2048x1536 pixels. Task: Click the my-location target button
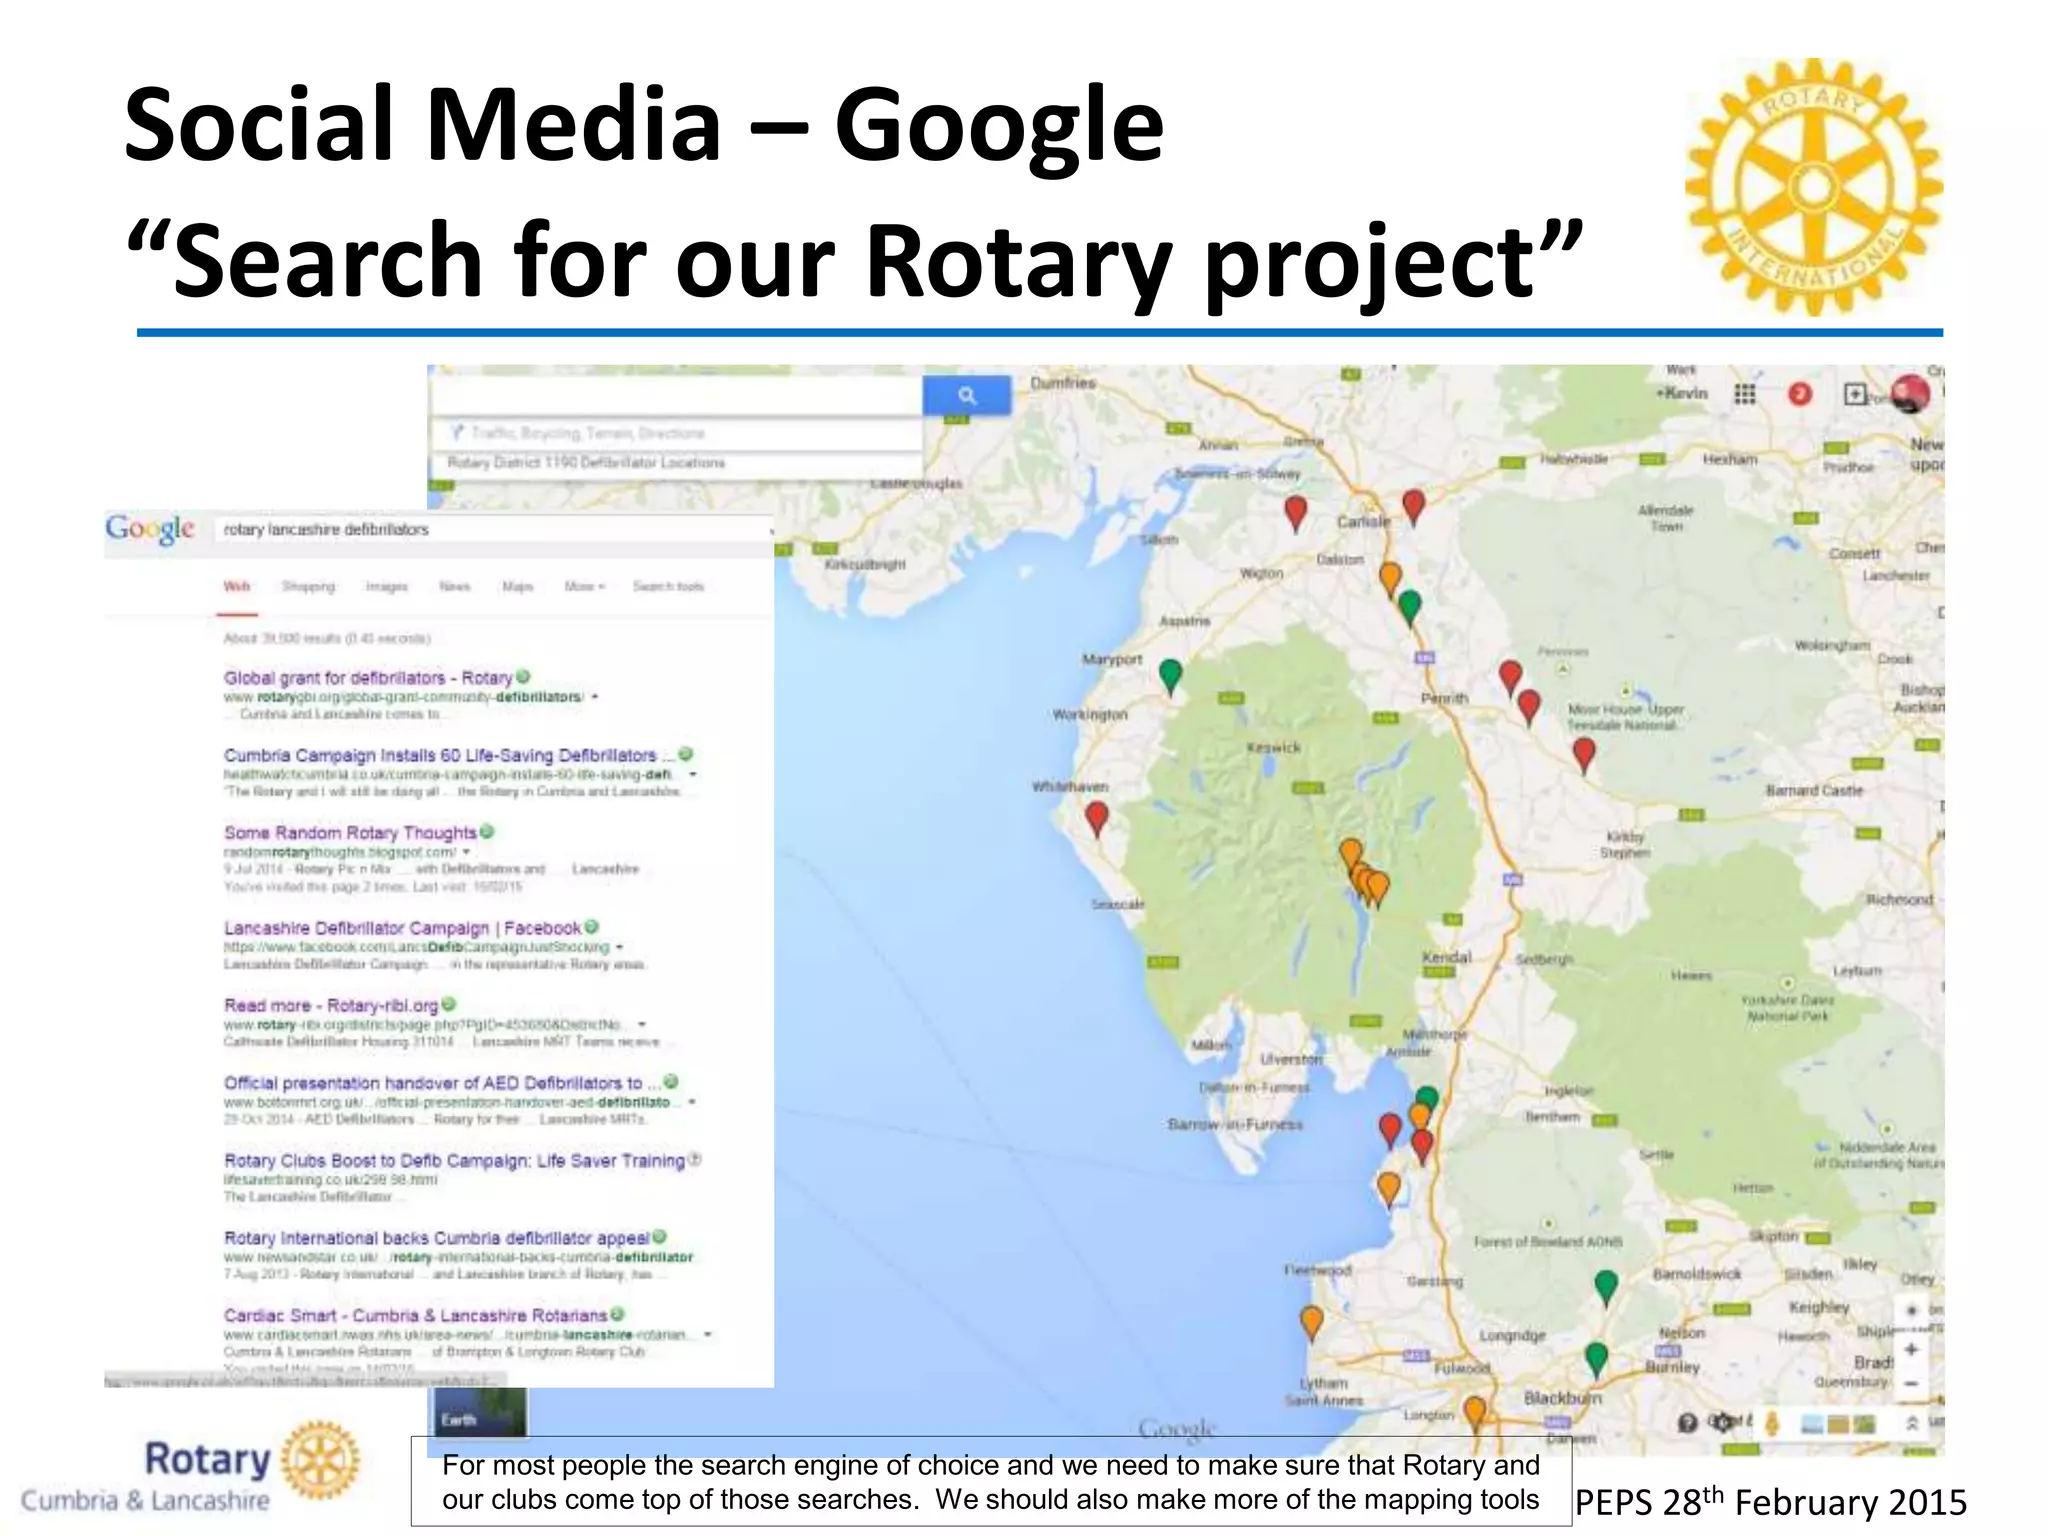click(1911, 1310)
